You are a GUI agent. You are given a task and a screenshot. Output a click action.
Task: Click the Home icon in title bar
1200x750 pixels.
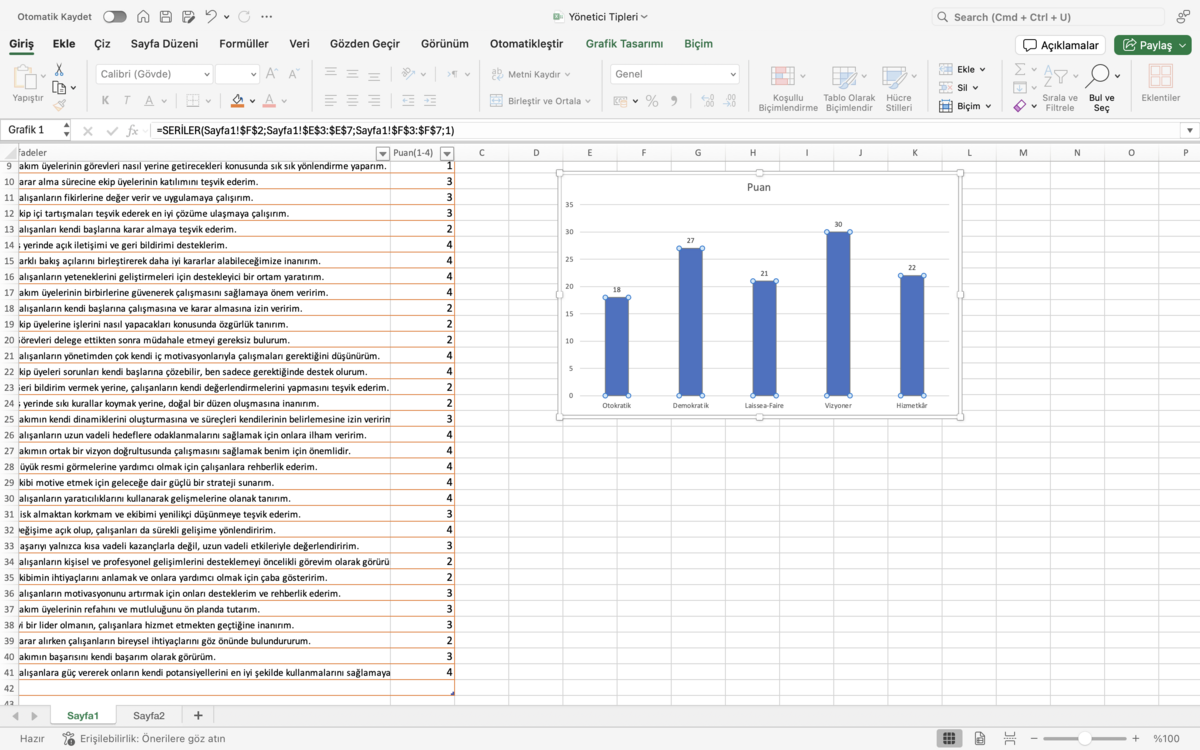click(144, 17)
